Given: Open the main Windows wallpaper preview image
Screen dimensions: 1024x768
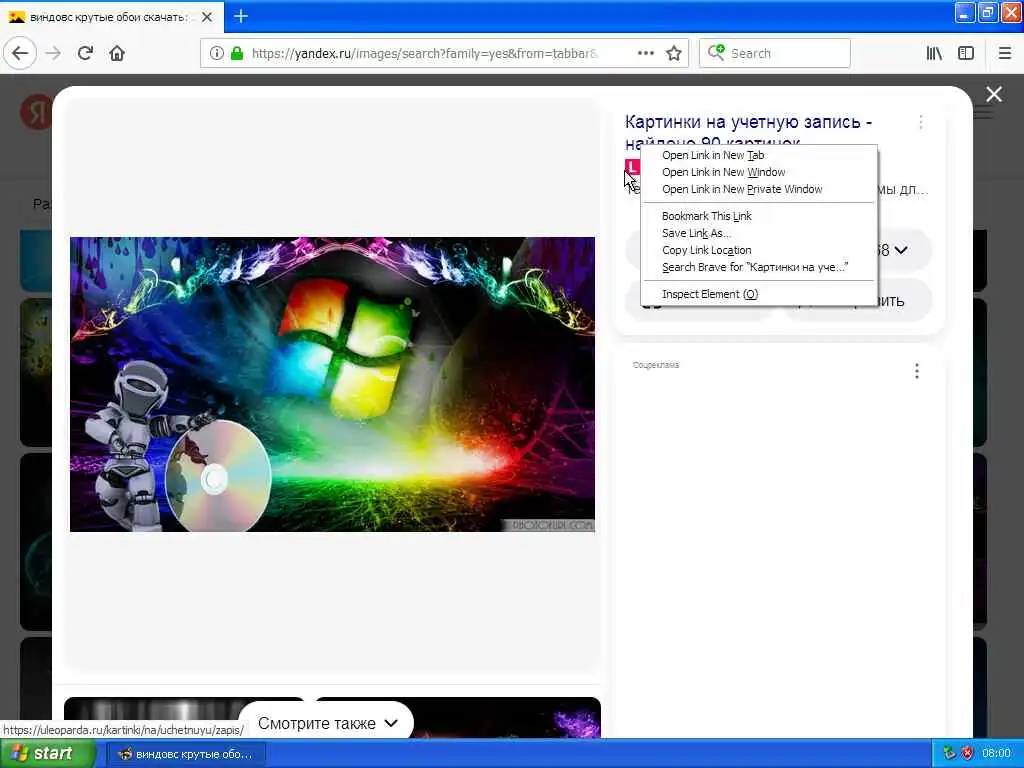Looking at the screenshot, I should point(332,384).
